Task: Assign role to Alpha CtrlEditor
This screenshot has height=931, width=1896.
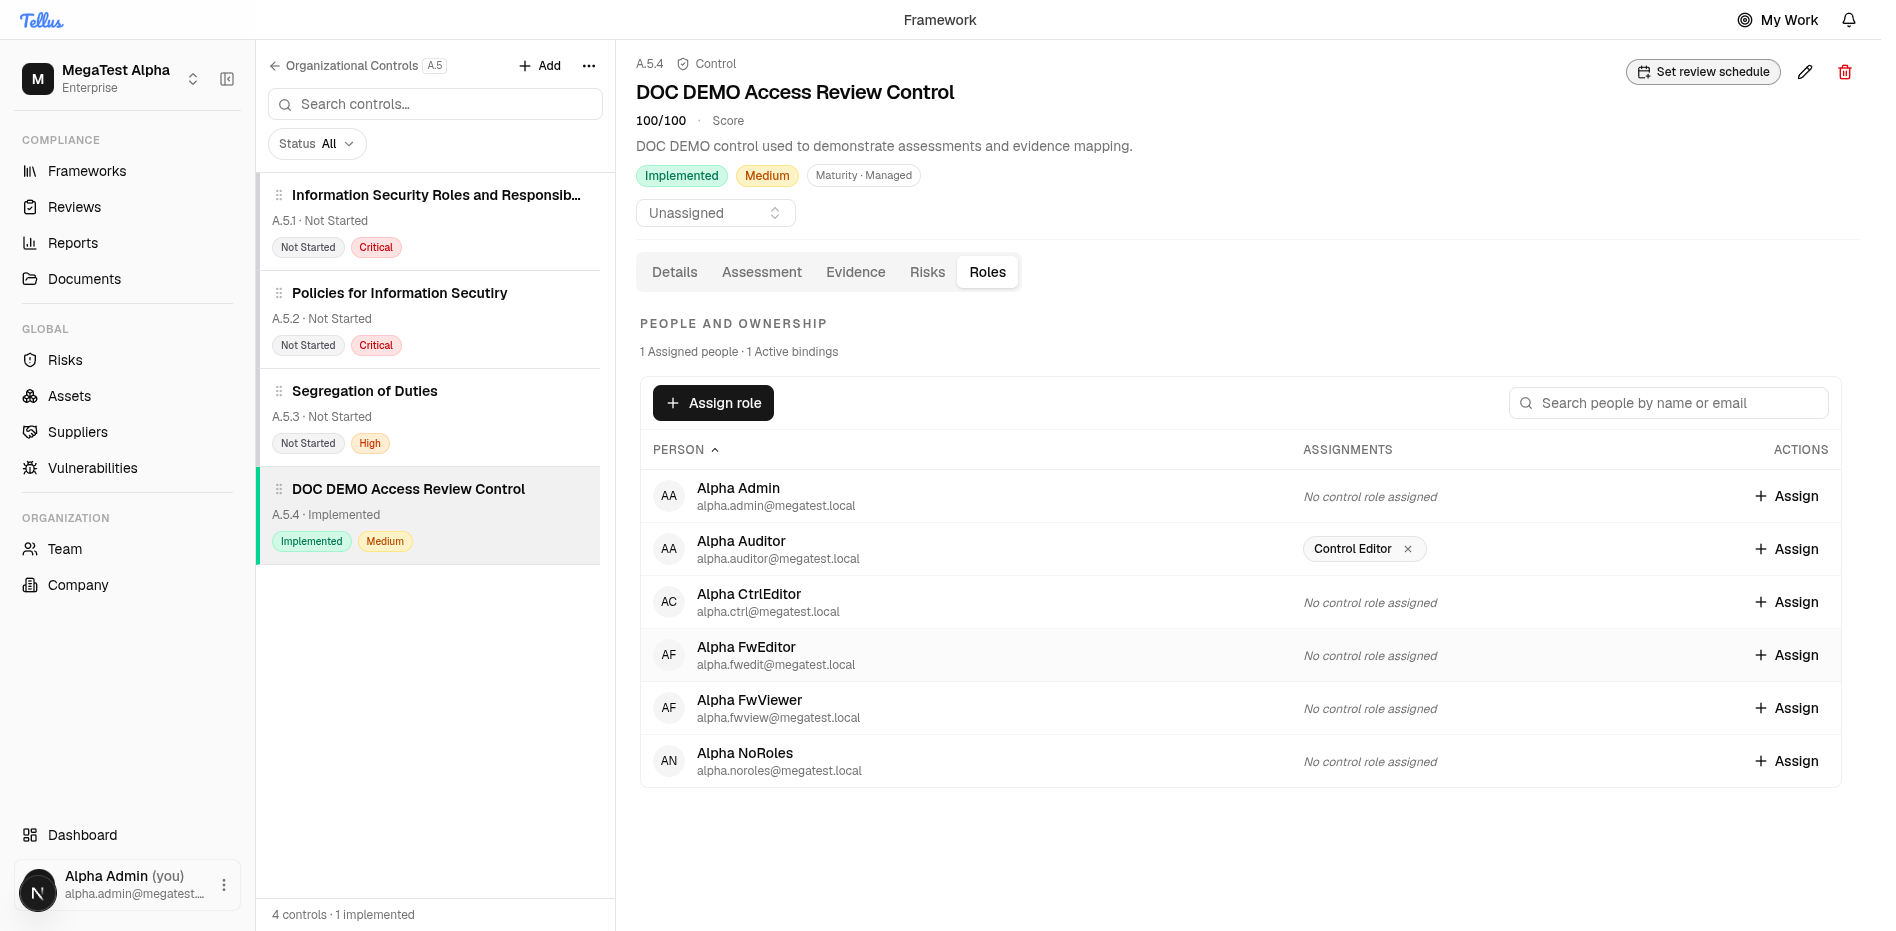Action: 1787,602
